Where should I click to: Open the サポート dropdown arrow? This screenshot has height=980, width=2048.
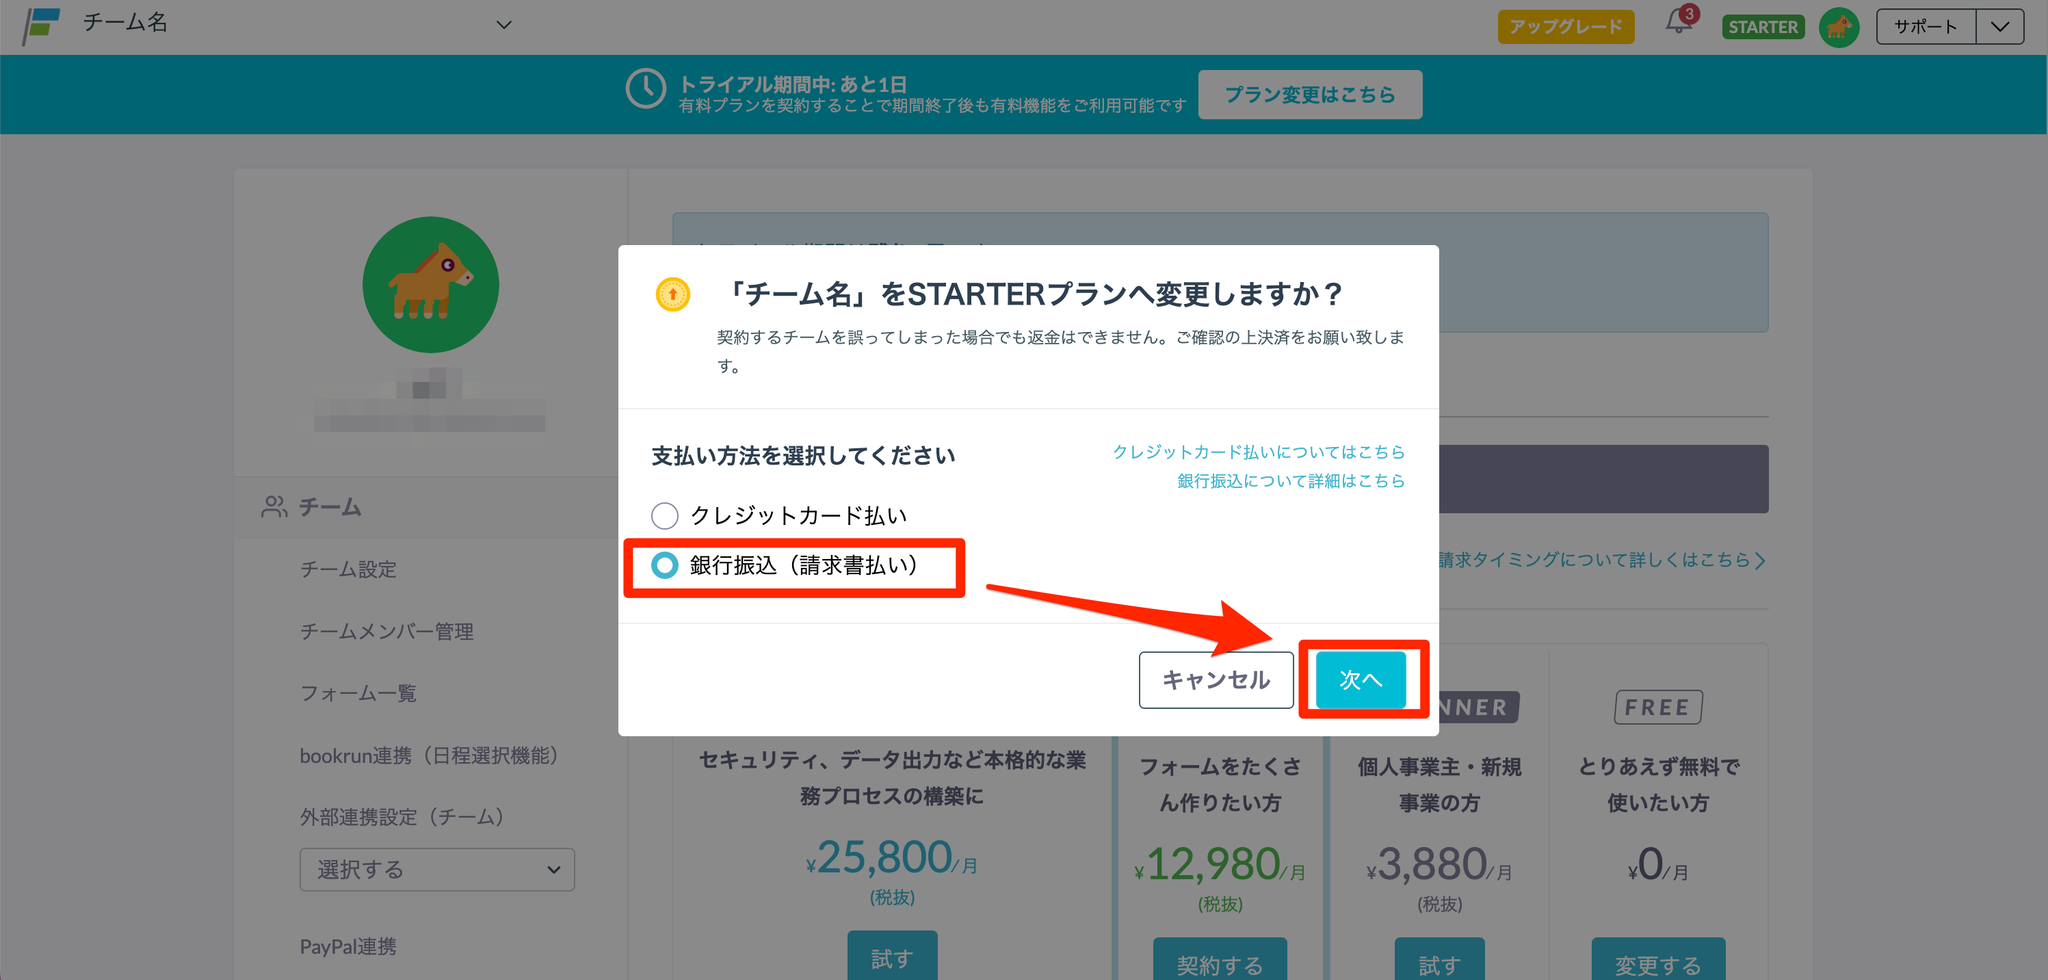point(2000,27)
